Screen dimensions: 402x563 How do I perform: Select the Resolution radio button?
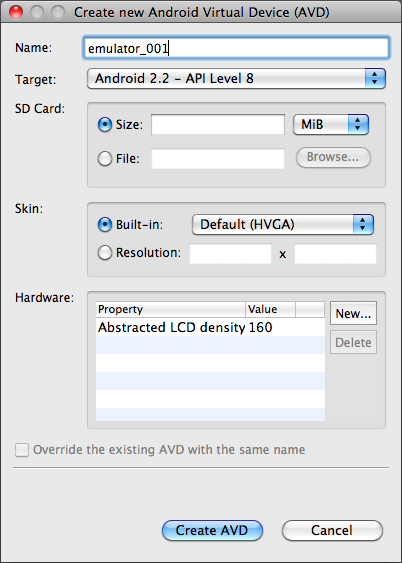[105, 253]
